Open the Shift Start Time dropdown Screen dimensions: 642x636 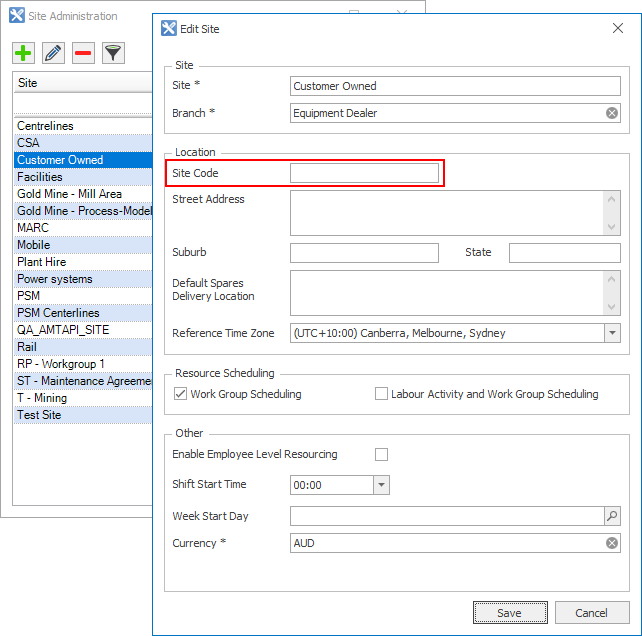pos(380,485)
